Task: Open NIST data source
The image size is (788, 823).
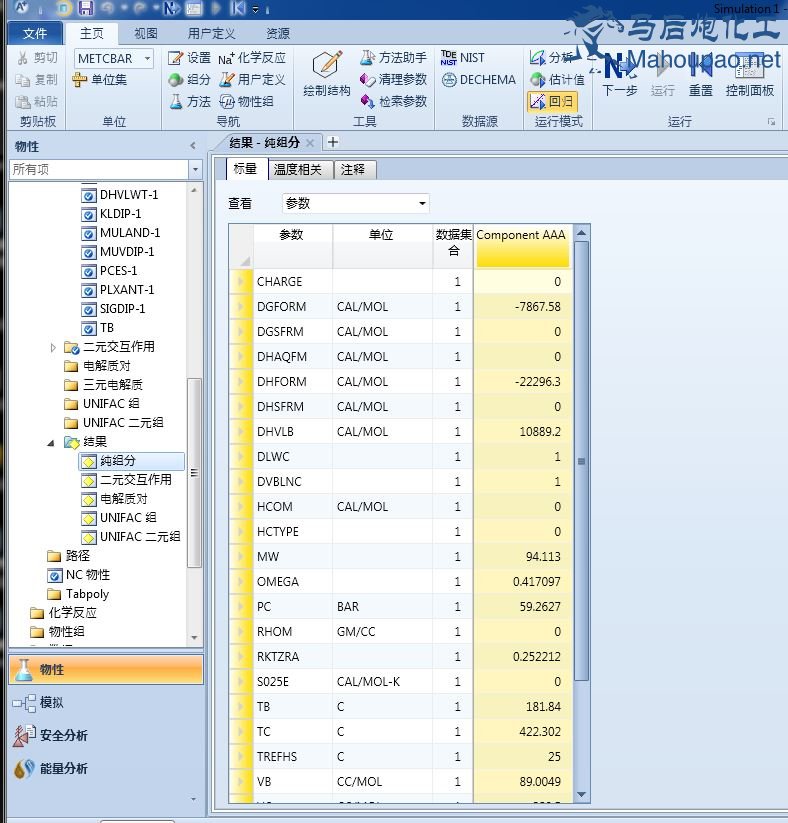Action: [462, 58]
